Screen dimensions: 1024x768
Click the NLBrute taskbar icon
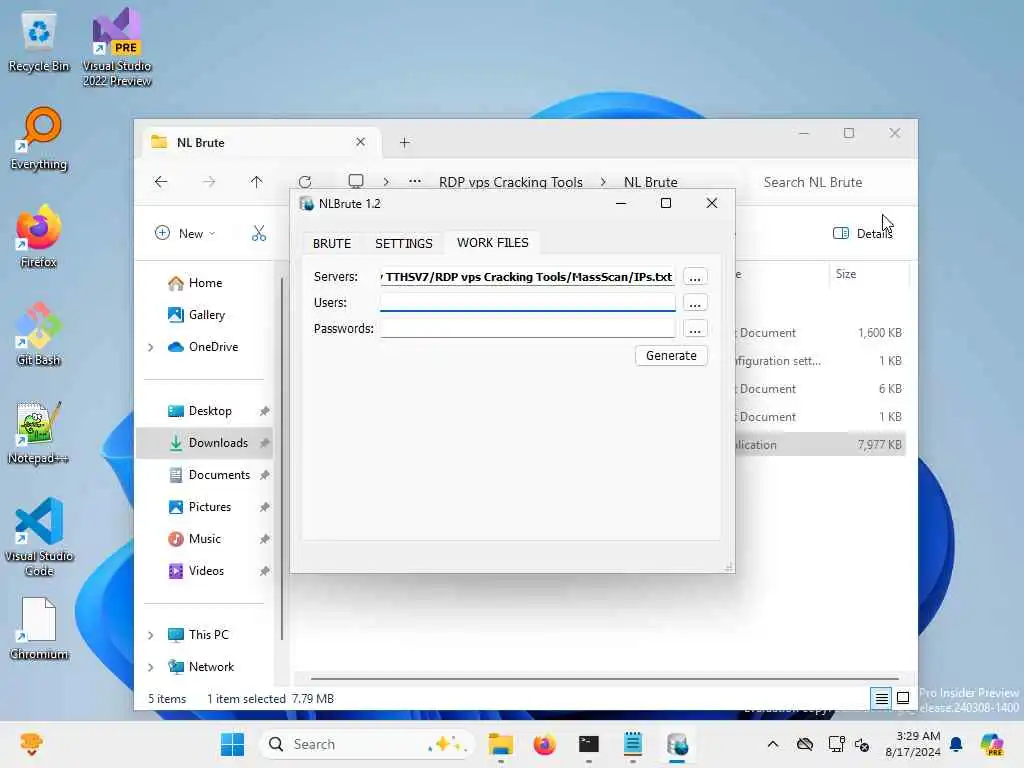point(677,744)
